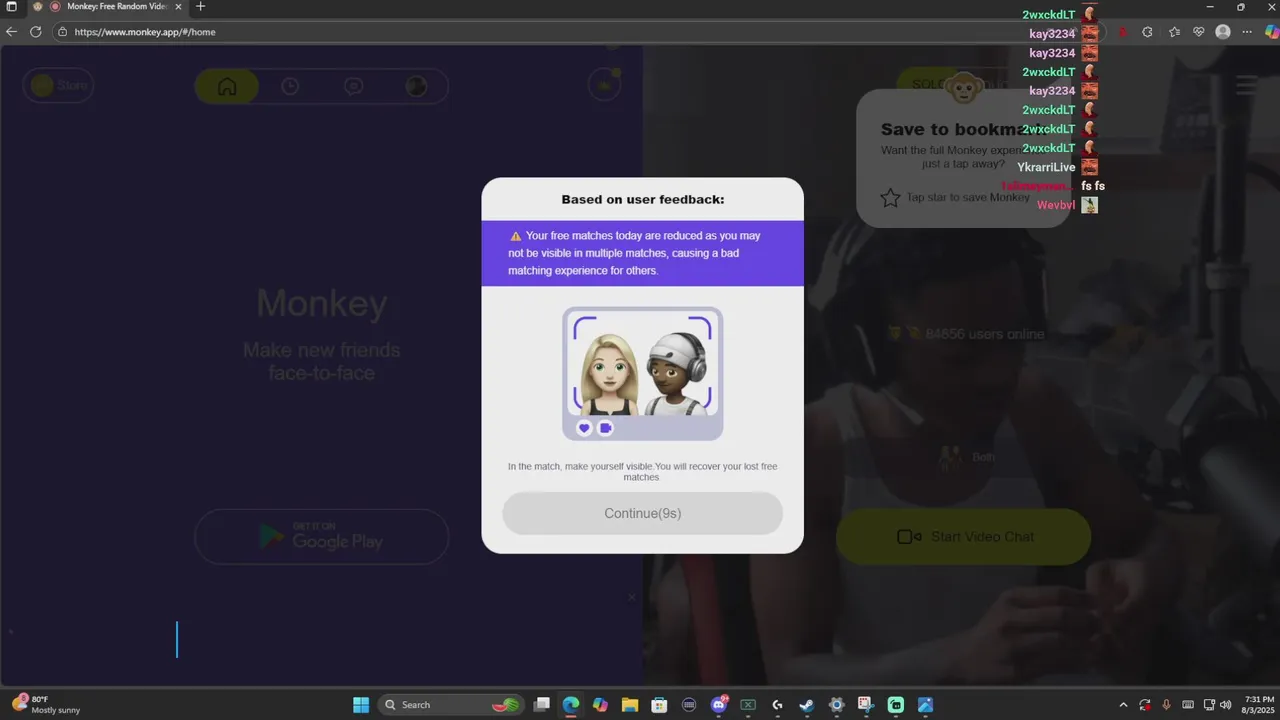Open Snipping Tool from the taskbar
This screenshot has width=1280, height=720.
866,705
